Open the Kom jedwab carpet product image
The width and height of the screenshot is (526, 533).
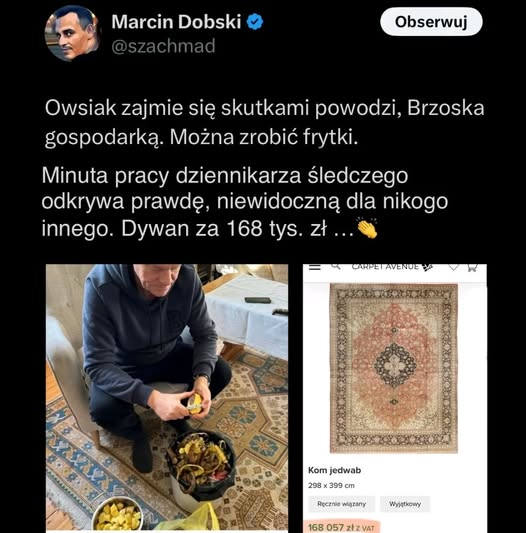coord(394,368)
